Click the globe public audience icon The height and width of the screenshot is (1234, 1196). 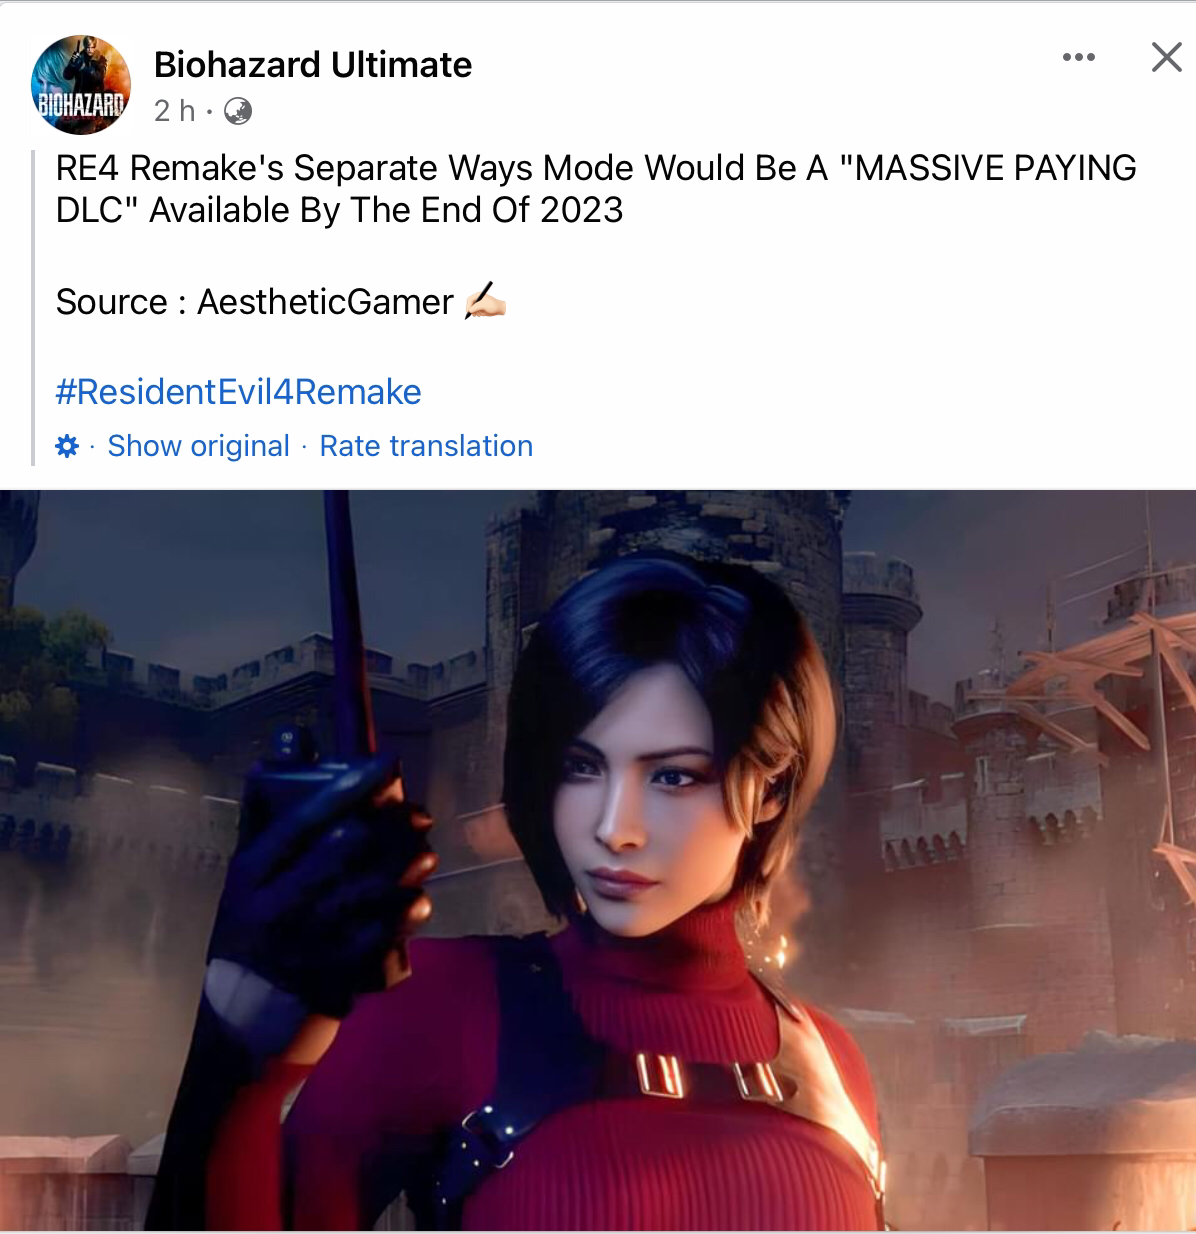pos(238,111)
